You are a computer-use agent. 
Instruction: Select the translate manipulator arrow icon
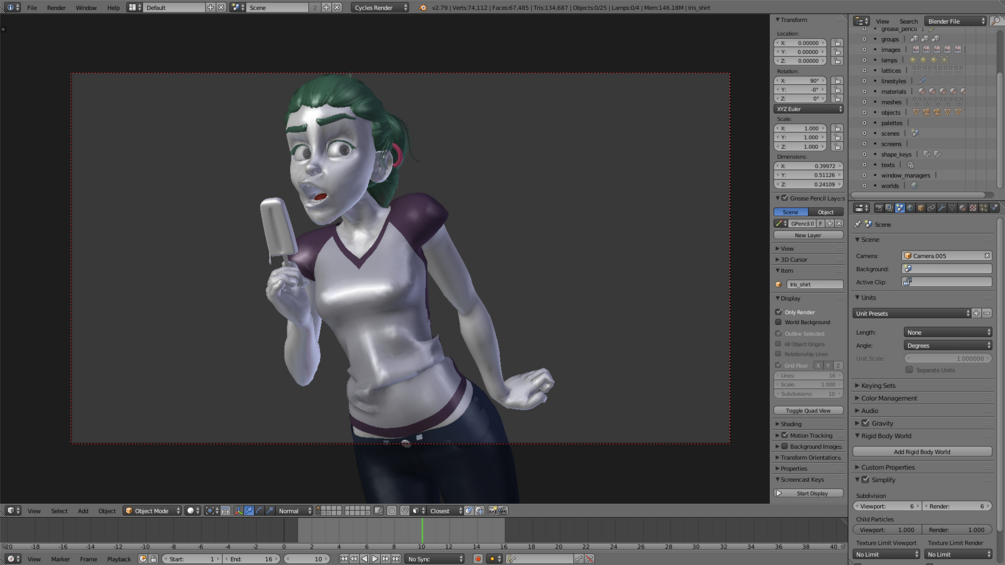click(x=249, y=511)
